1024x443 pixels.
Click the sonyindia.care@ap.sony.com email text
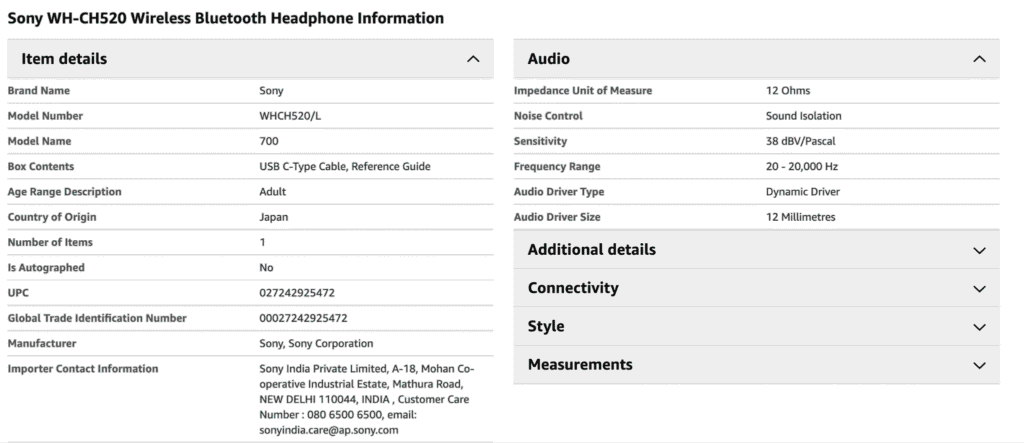point(328,430)
